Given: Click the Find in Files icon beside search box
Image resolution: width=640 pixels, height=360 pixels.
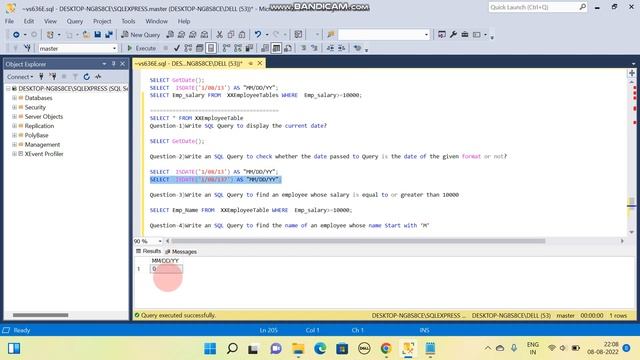Looking at the screenshot, I should tap(331, 35).
